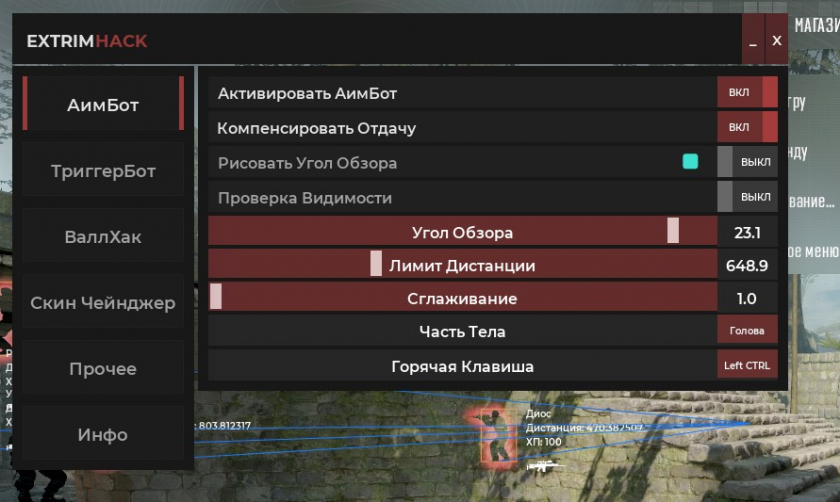Image resolution: width=840 pixels, height=502 pixels.
Task: Click the Угол Обзора slider handle
Action: coord(673,230)
